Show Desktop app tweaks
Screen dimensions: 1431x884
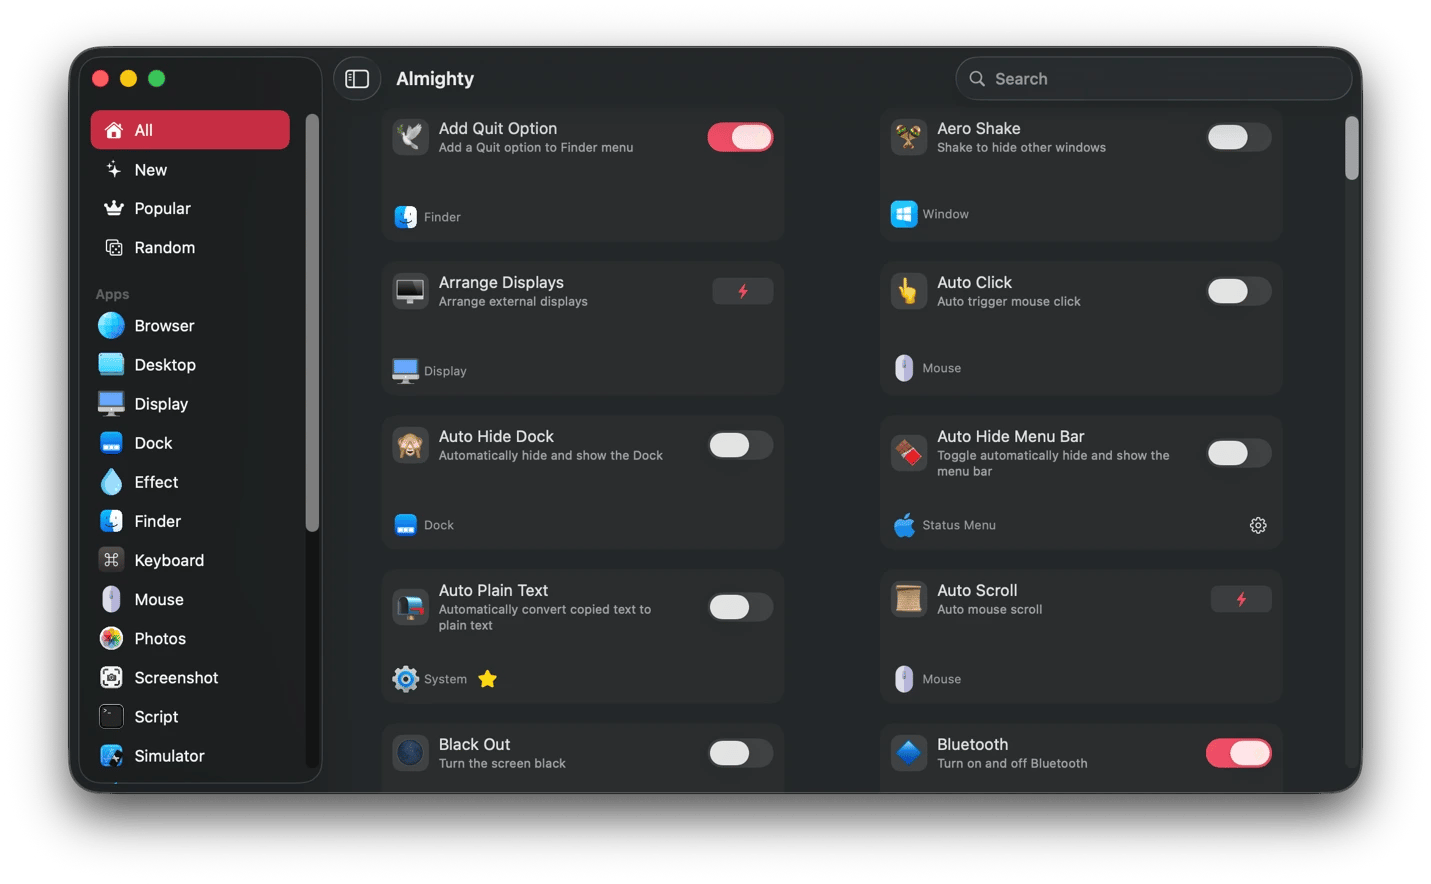(190, 365)
